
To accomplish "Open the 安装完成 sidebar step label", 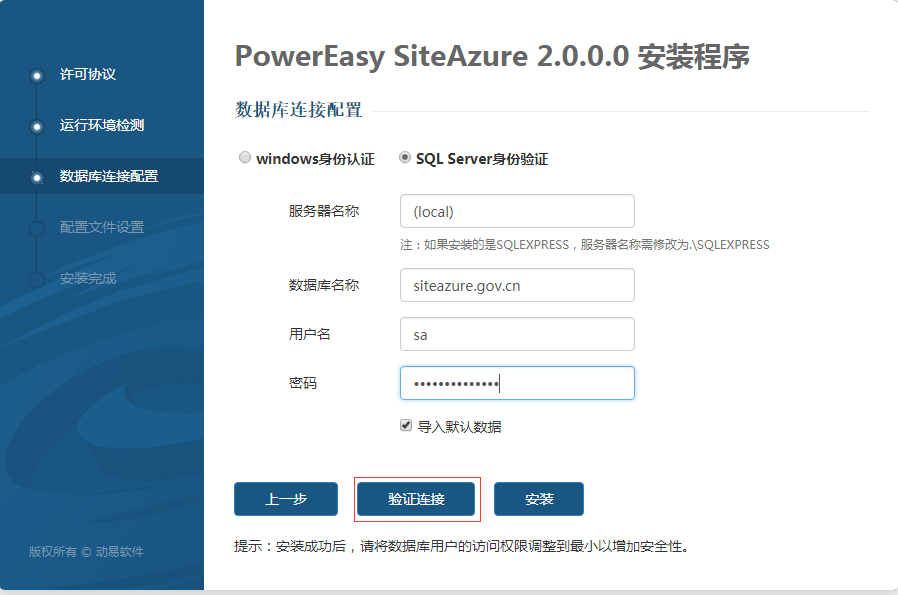I will [88, 279].
